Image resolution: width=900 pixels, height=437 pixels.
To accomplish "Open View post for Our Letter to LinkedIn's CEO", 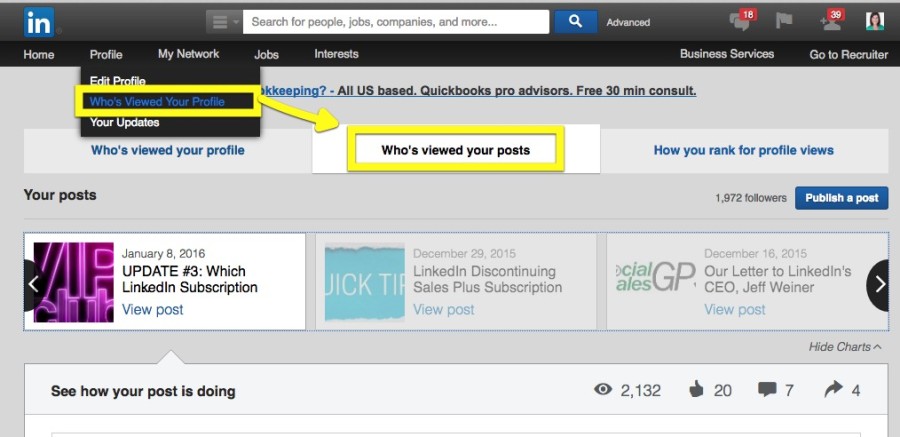I will [x=735, y=310].
